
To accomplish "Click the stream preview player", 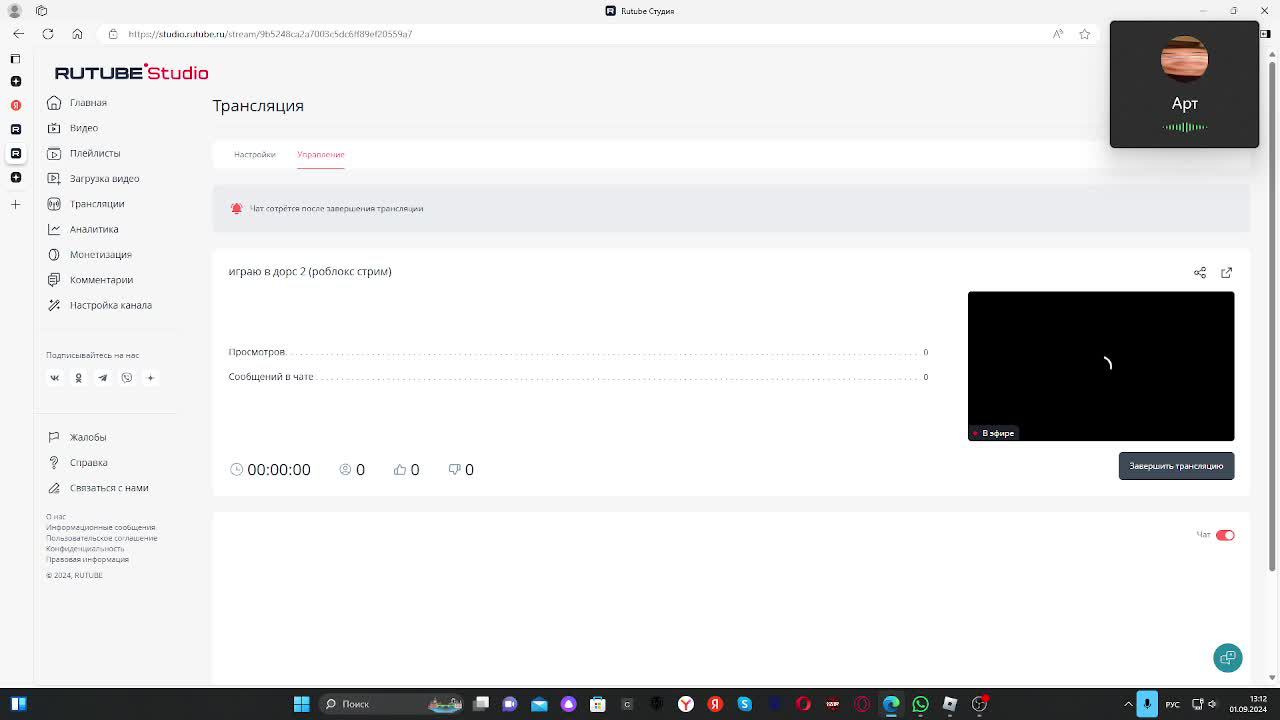I will click(x=1101, y=366).
